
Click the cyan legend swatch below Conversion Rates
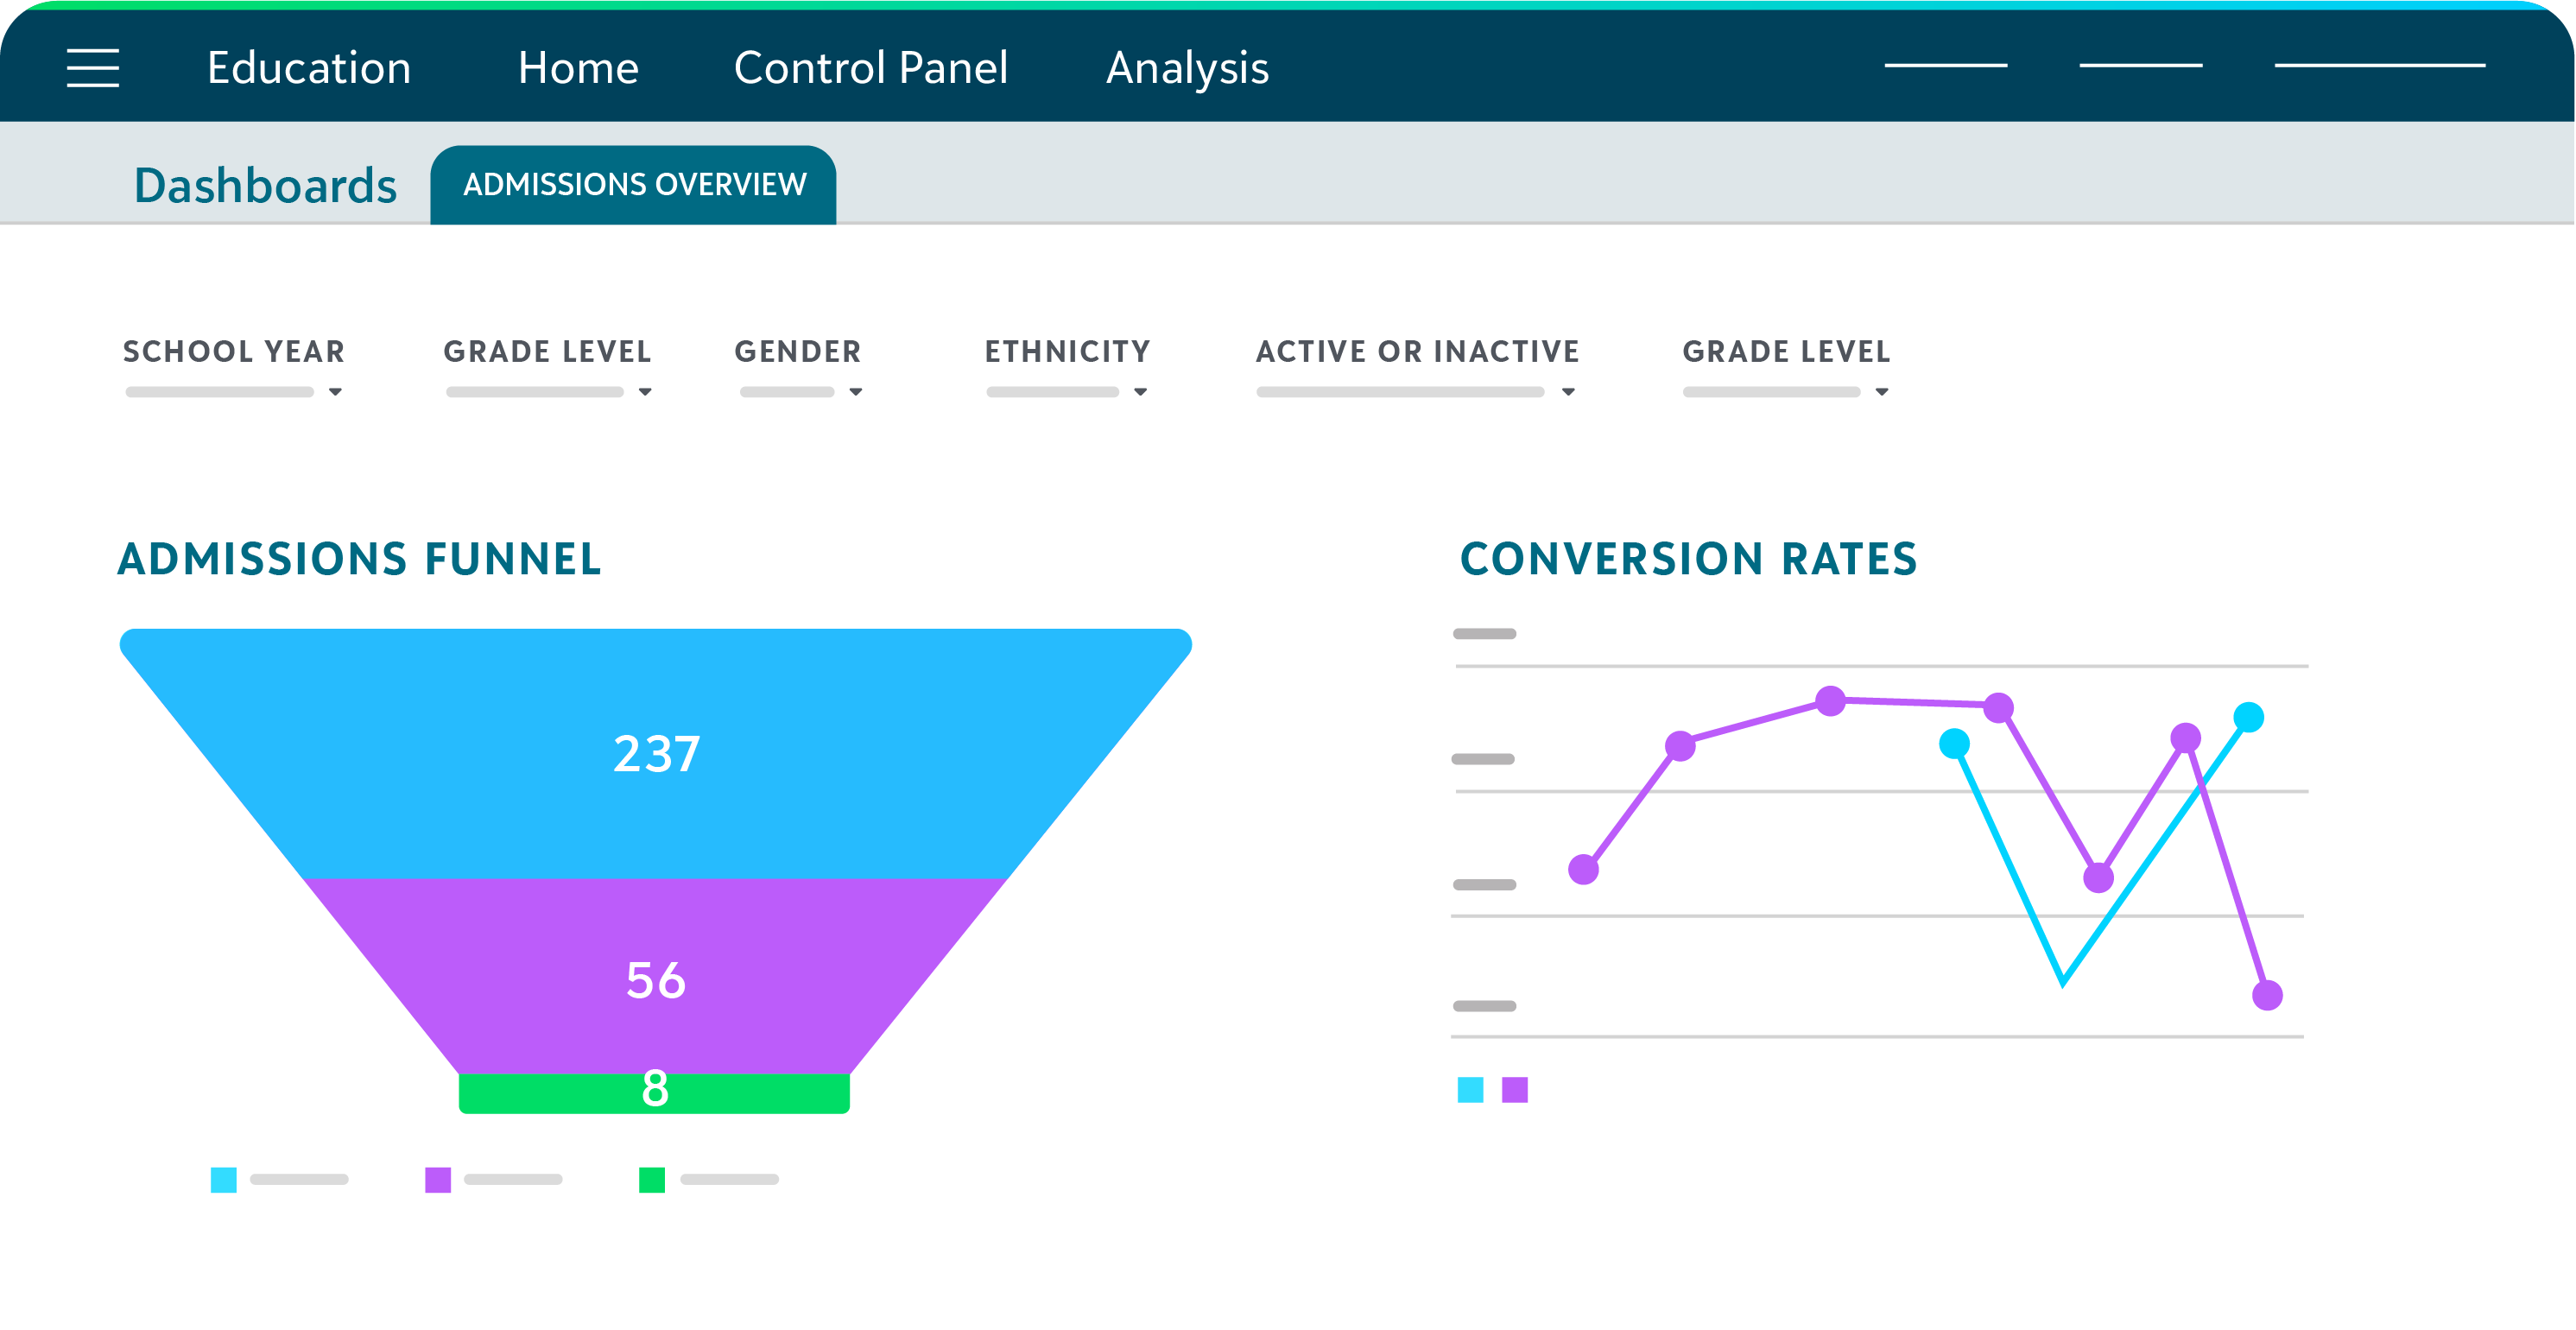click(x=1472, y=1090)
